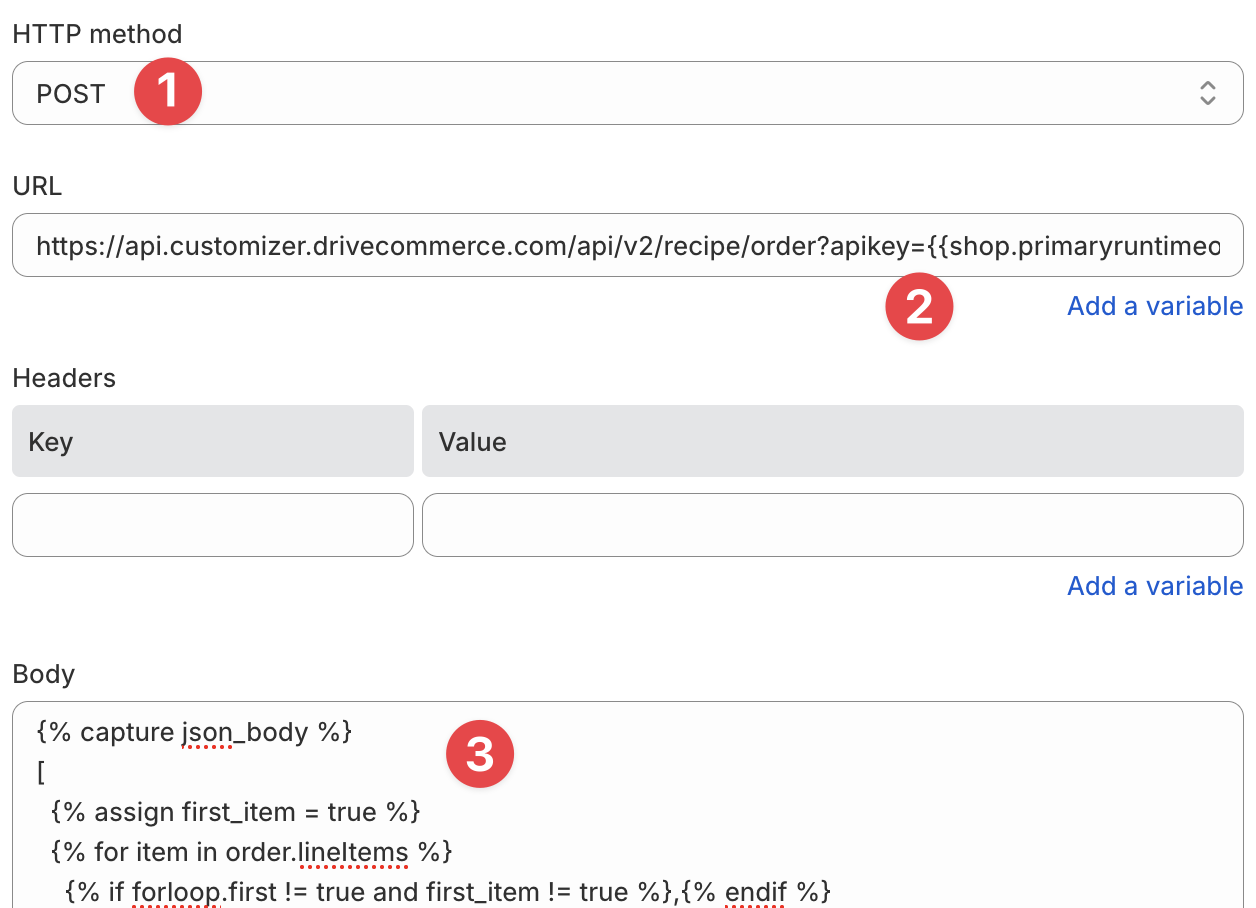Click the for item in order.lineItems line
Screen dimensions: 1256x908
(251, 852)
